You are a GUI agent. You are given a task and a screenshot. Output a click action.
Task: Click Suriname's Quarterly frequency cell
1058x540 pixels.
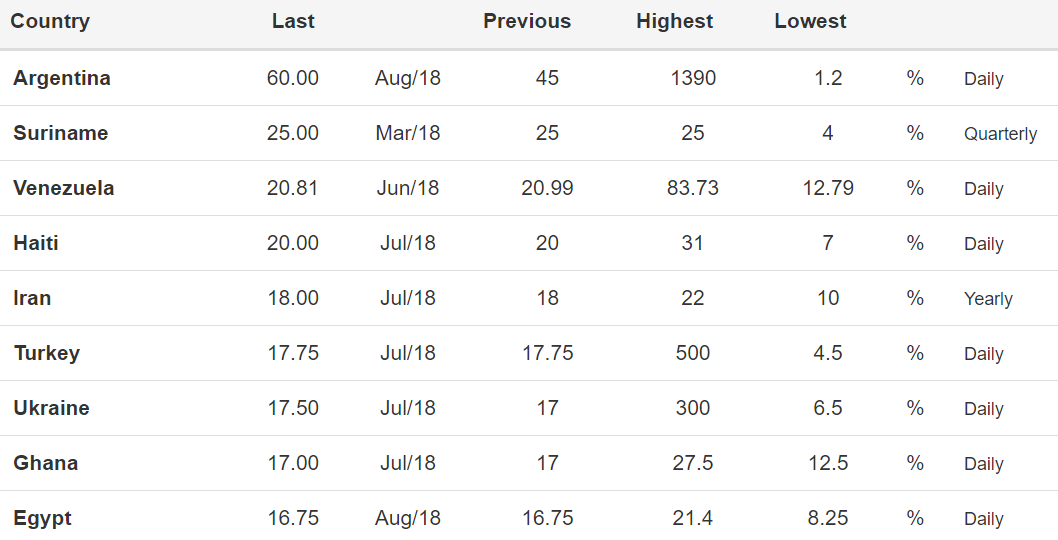tap(1000, 134)
